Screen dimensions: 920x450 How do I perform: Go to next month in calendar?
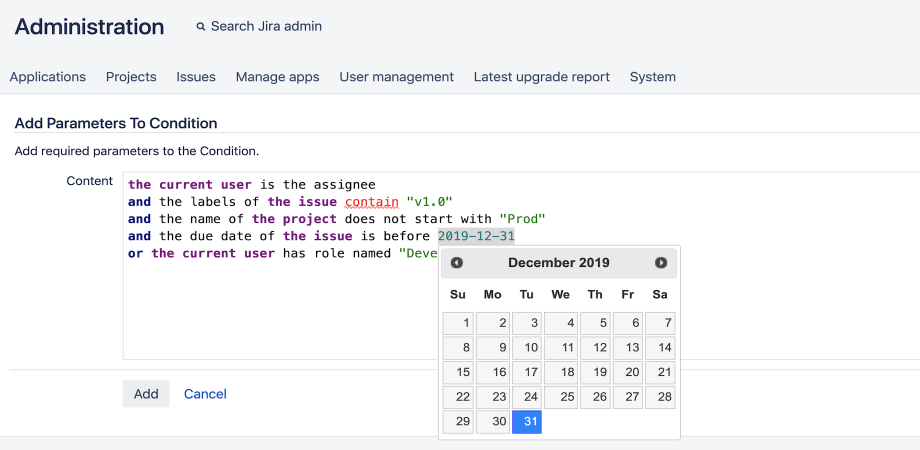pos(661,263)
